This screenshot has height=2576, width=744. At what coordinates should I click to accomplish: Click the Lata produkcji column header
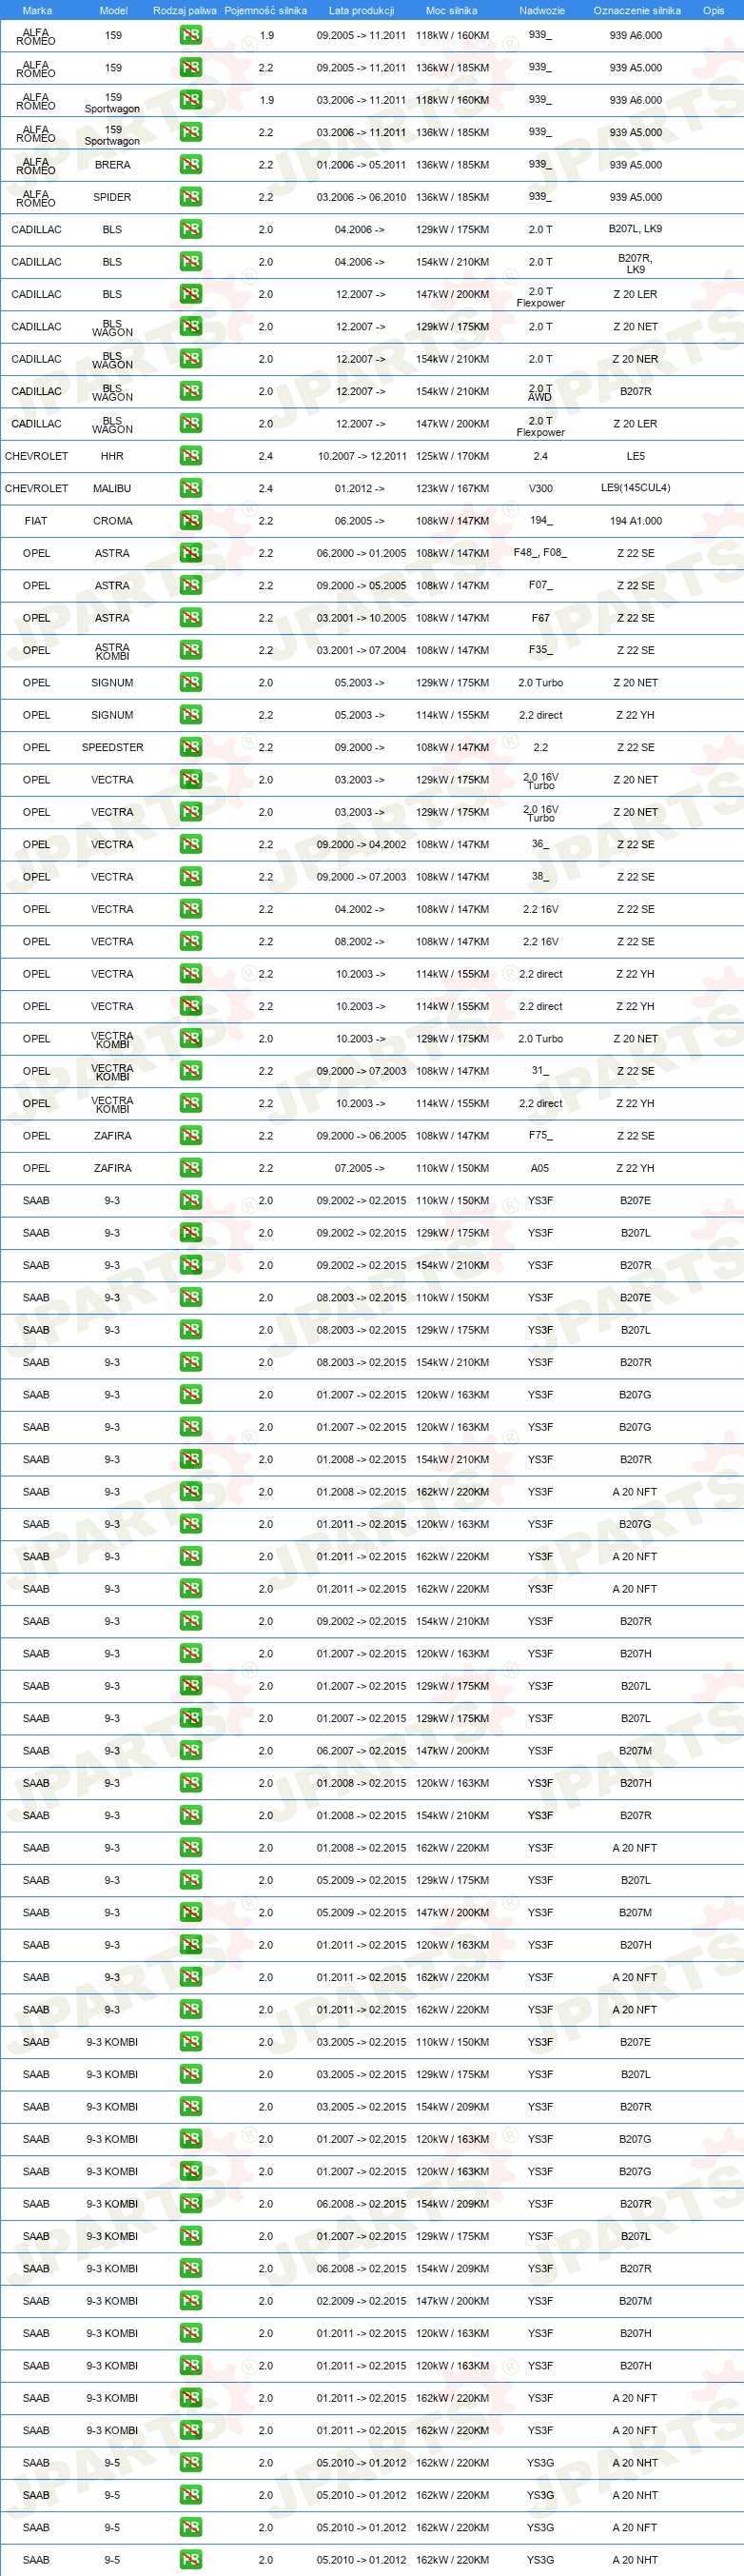tap(361, 10)
